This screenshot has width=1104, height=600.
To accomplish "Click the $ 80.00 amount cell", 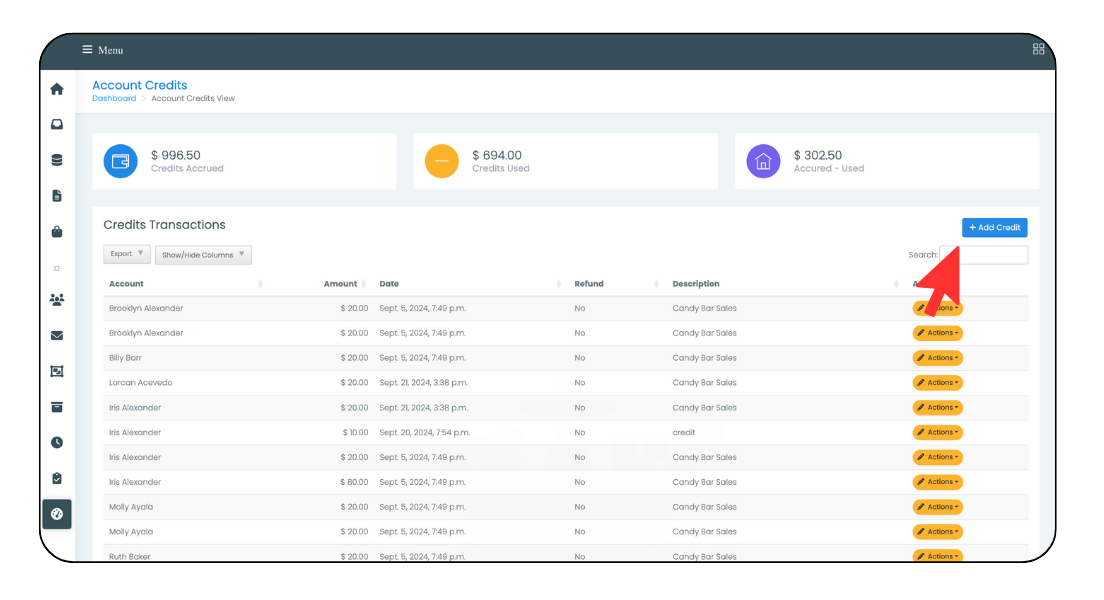I will [x=354, y=482].
